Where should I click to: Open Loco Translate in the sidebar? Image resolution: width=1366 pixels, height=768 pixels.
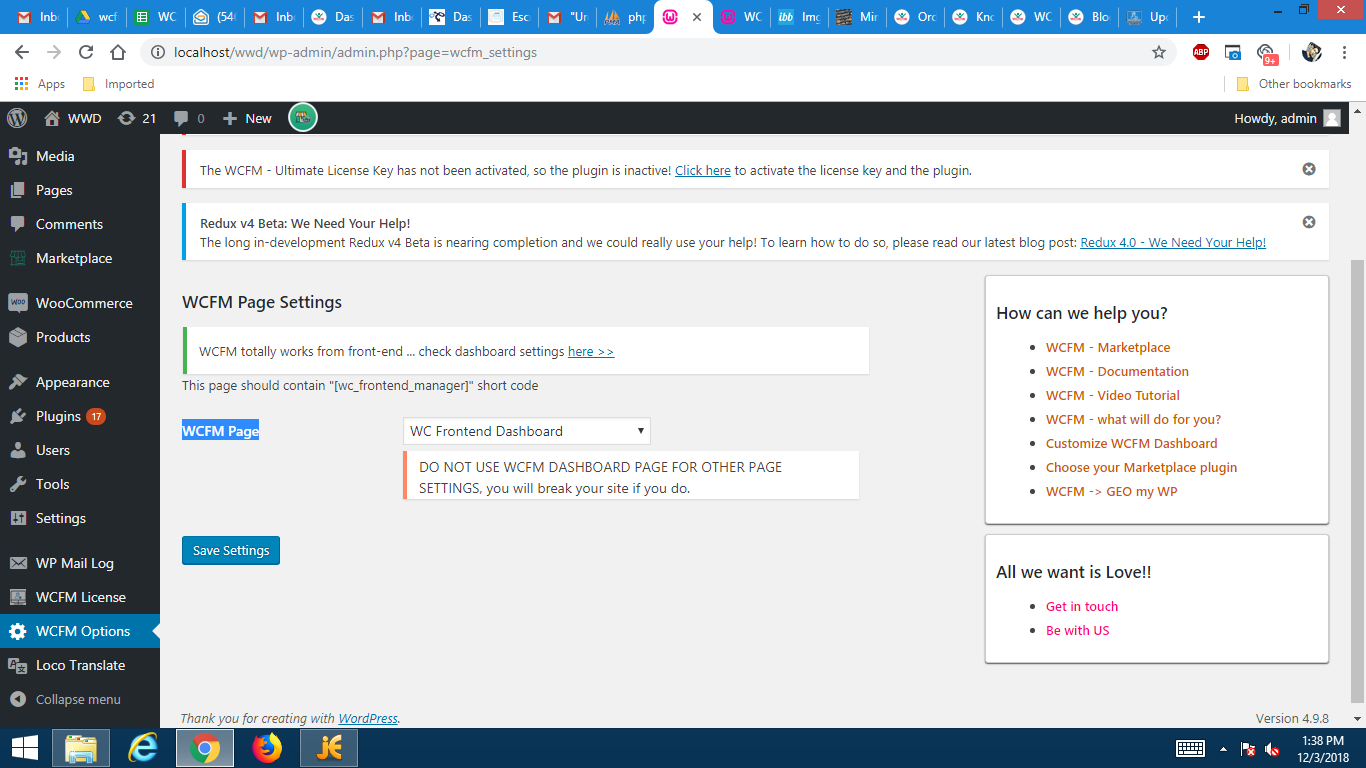(80, 665)
